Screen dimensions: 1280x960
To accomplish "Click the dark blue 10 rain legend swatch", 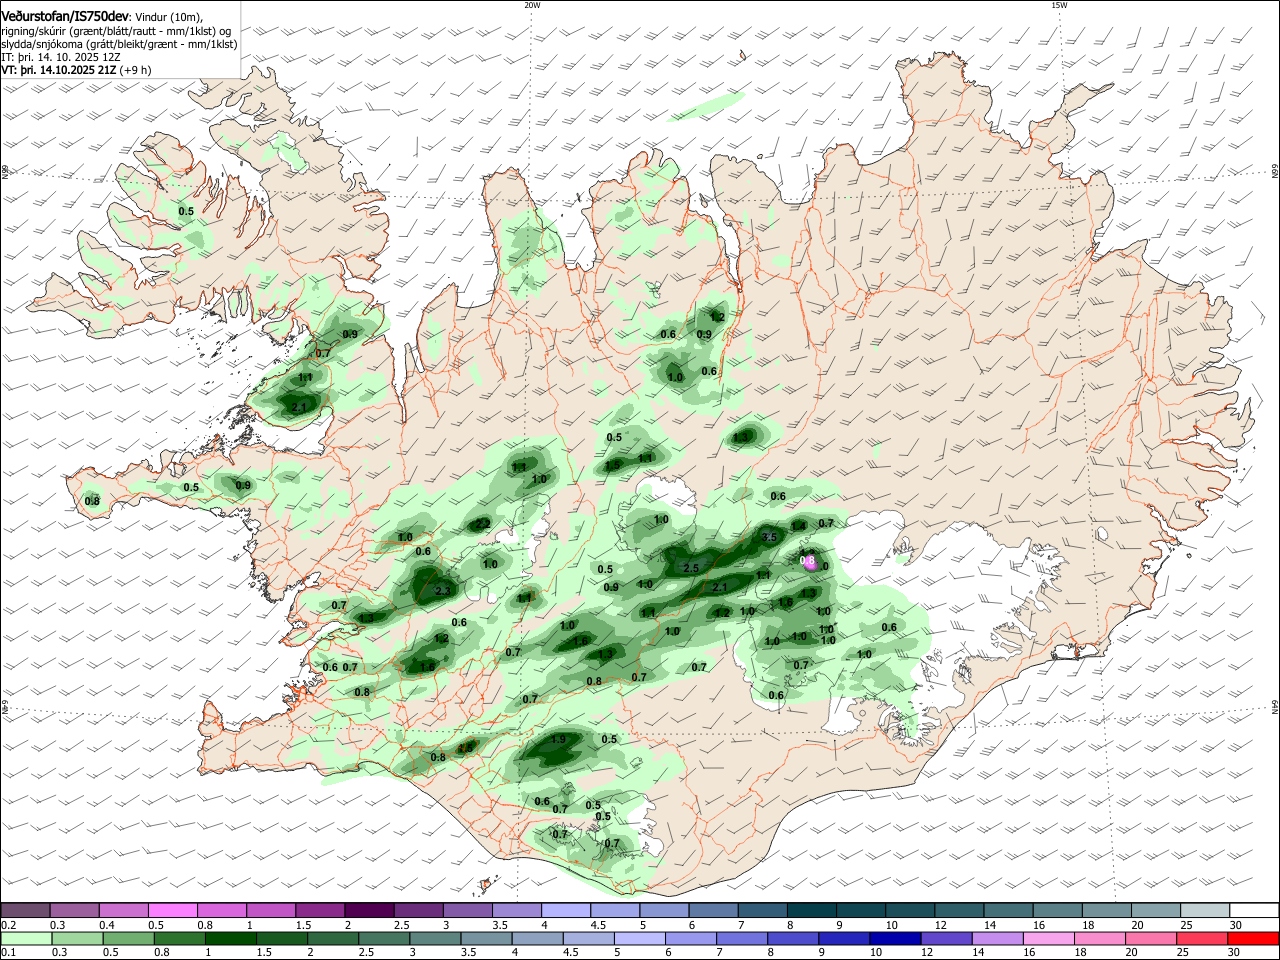I will click(895, 939).
